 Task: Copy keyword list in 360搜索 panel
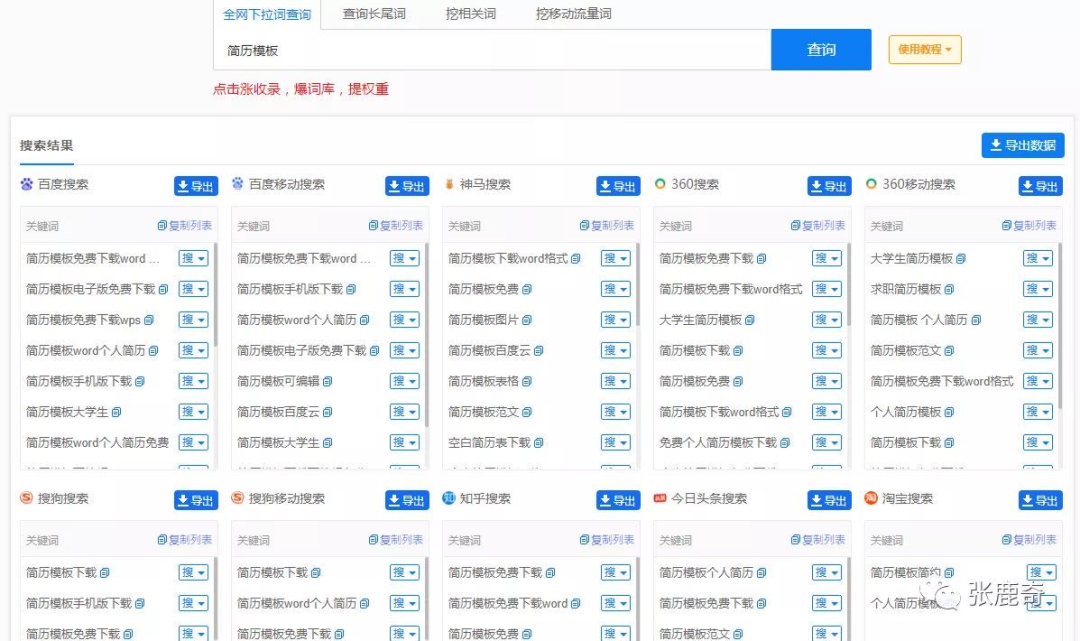817,226
